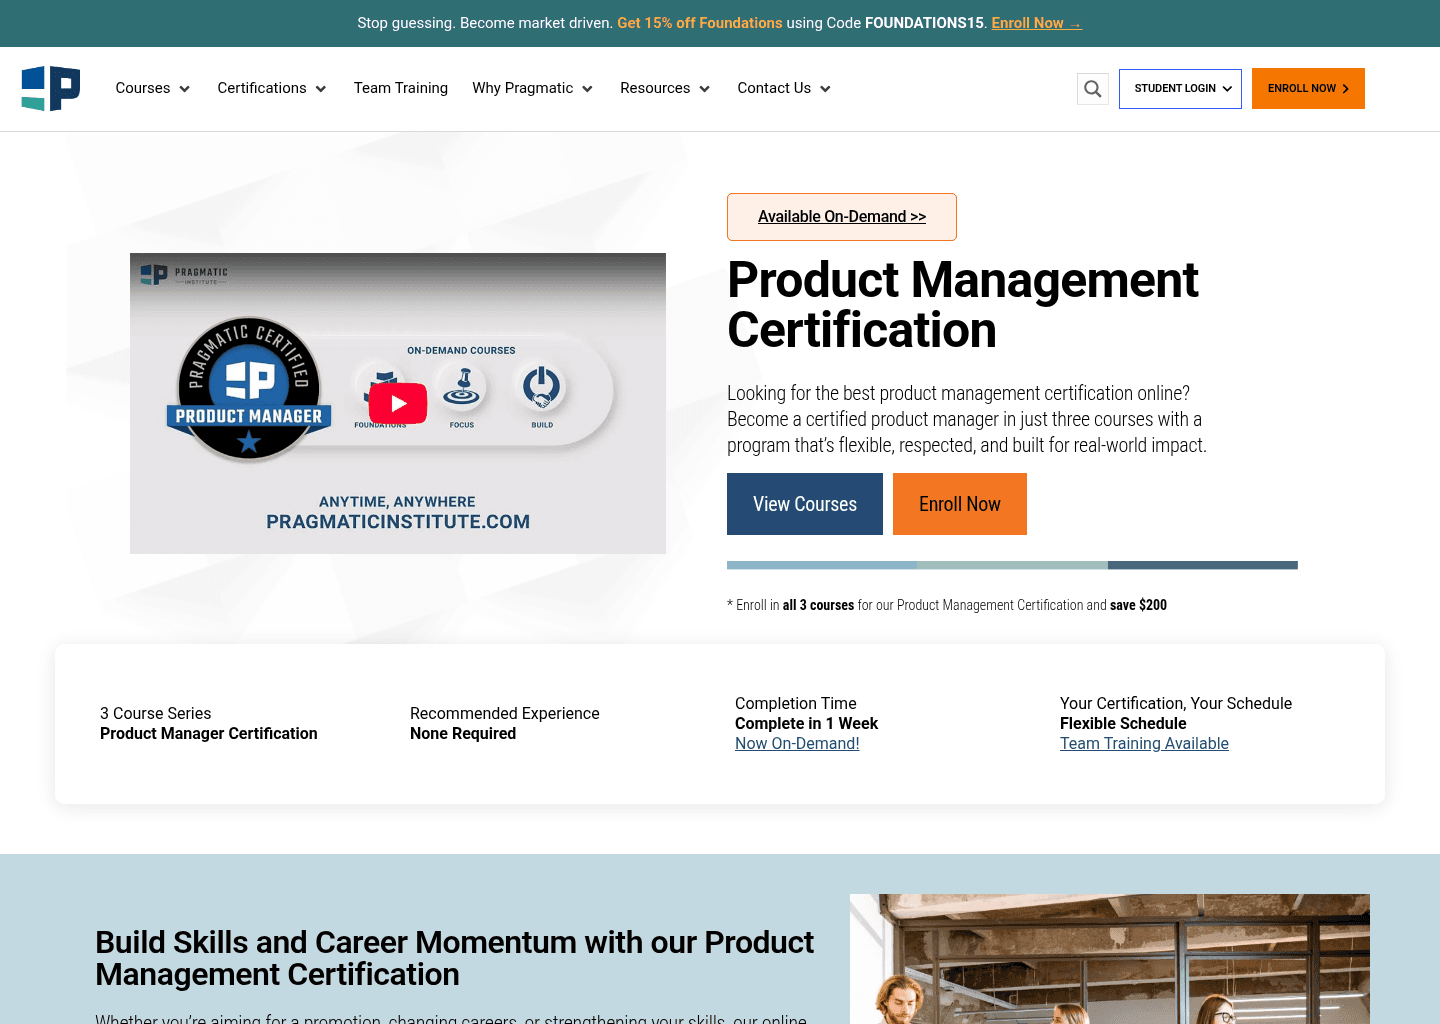Open the Certifications dropdown

(x=271, y=88)
